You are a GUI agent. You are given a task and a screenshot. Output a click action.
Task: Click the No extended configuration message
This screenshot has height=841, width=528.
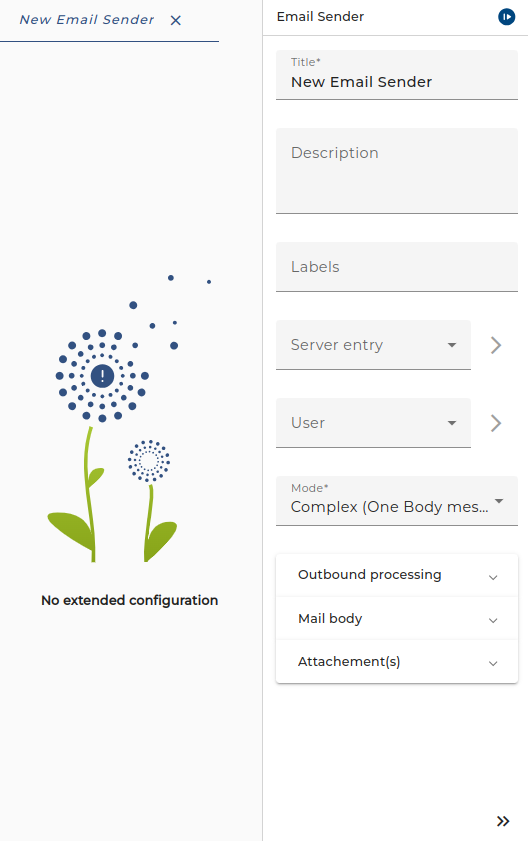coord(129,600)
